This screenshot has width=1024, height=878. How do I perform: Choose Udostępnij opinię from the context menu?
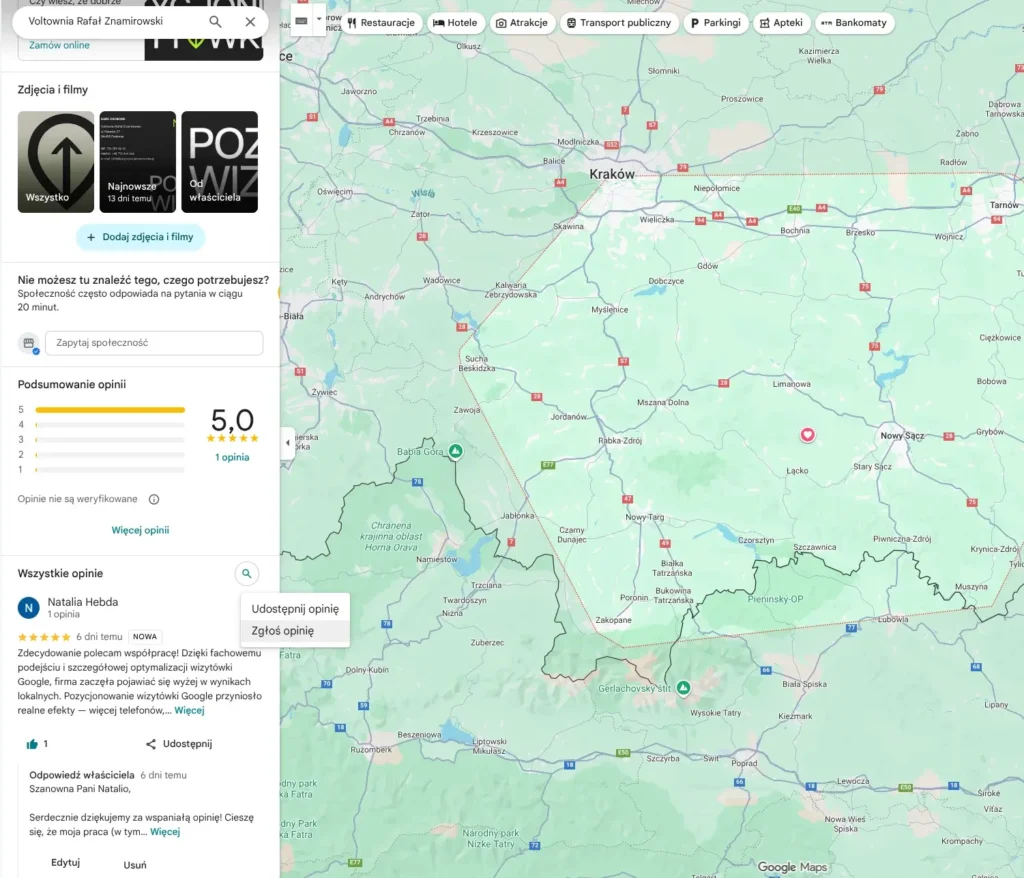tap(295, 608)
